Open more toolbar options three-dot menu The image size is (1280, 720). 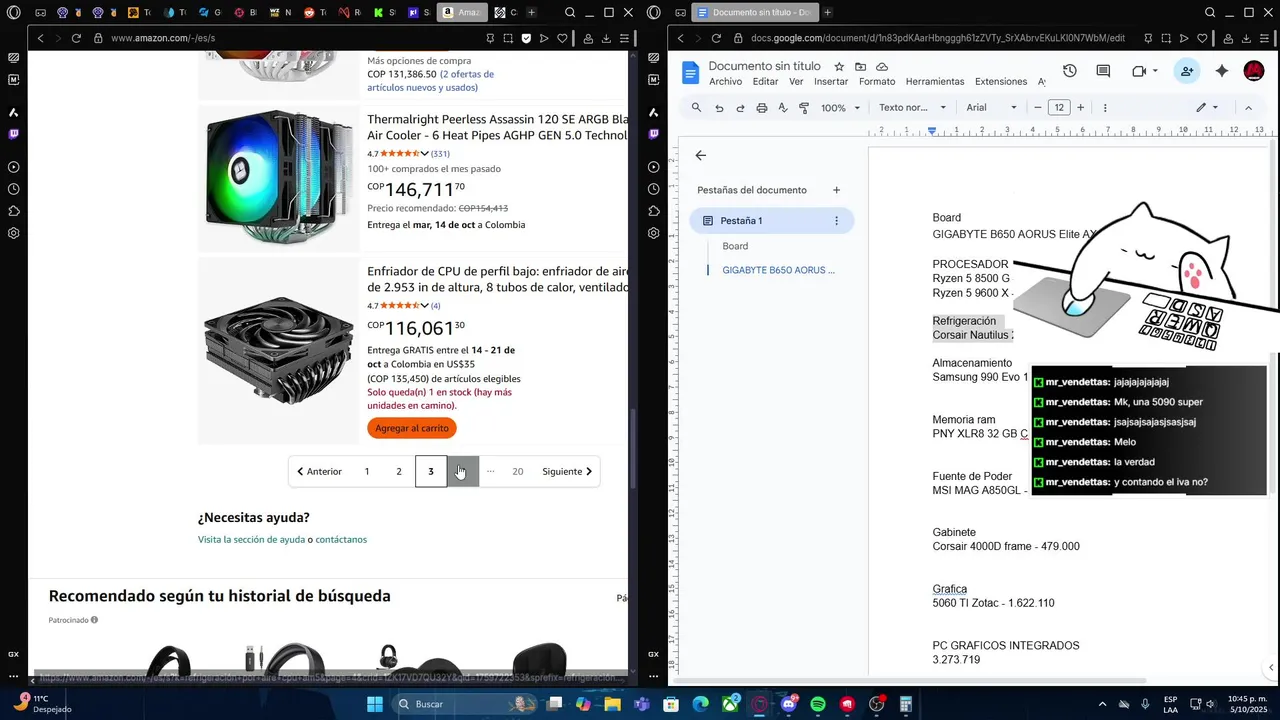pyautogui.click(x=1105, y=108)
